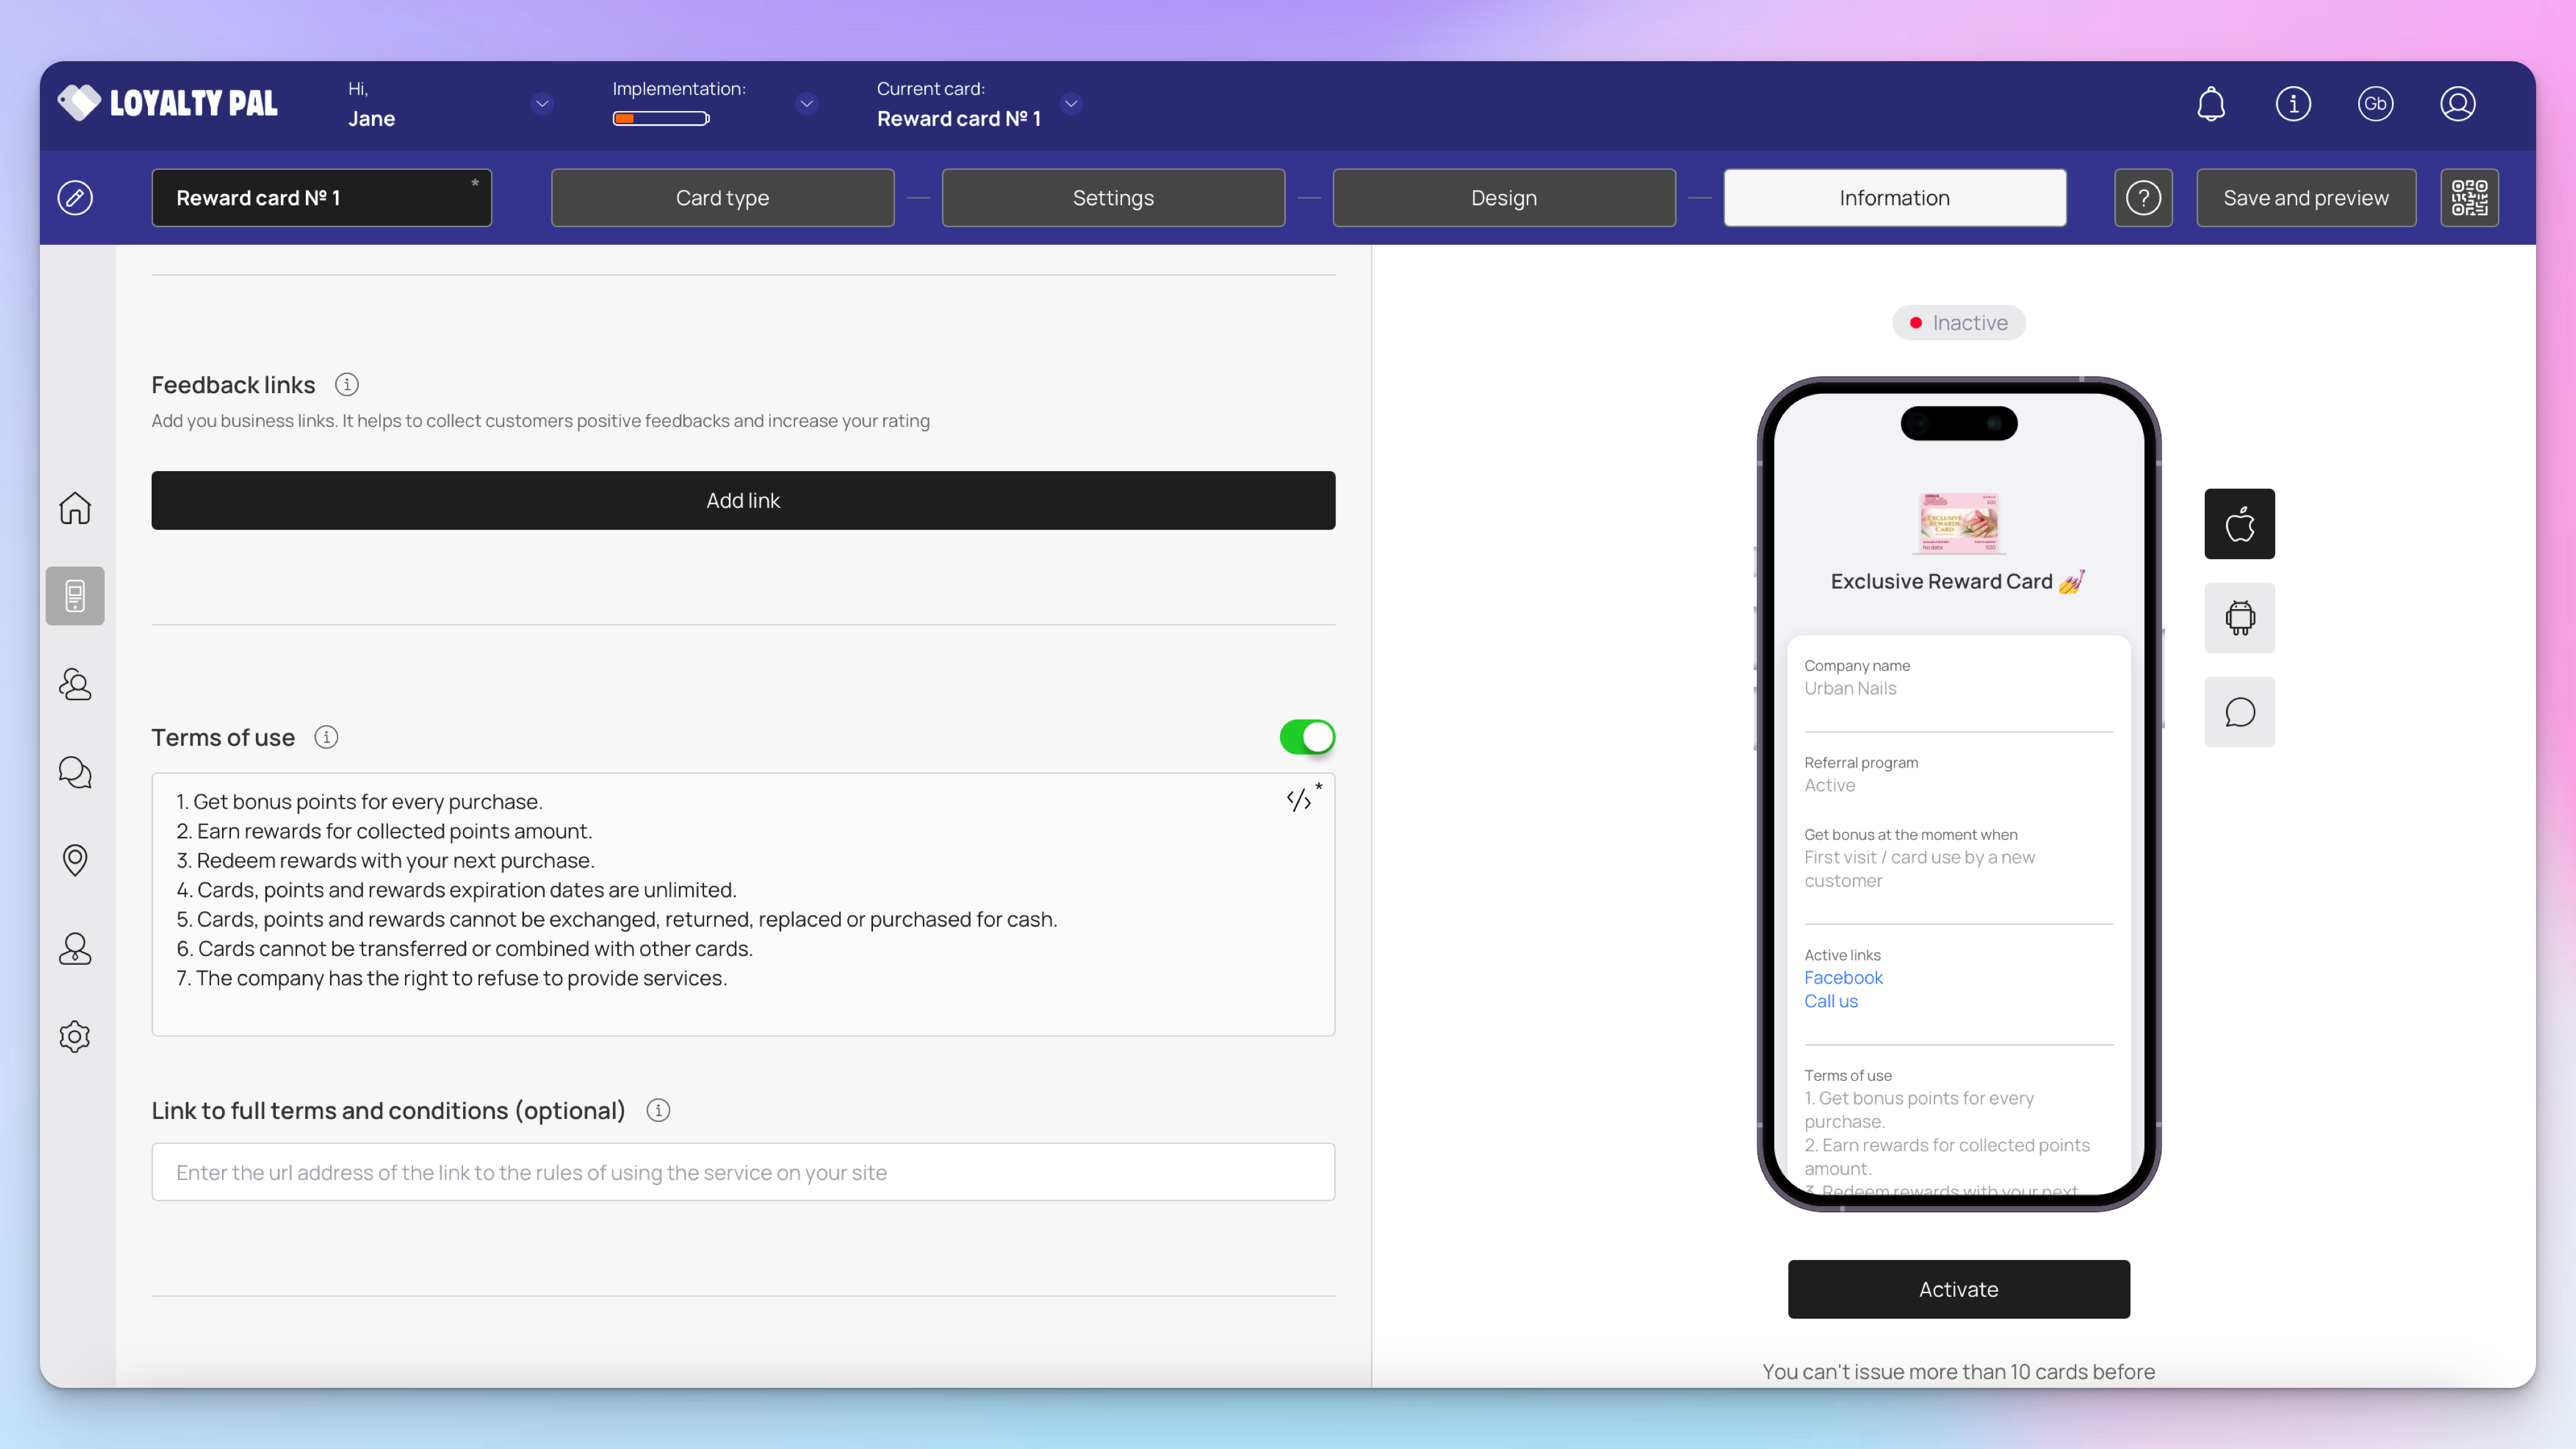Expand the Implementation progress dropdown

806,104
